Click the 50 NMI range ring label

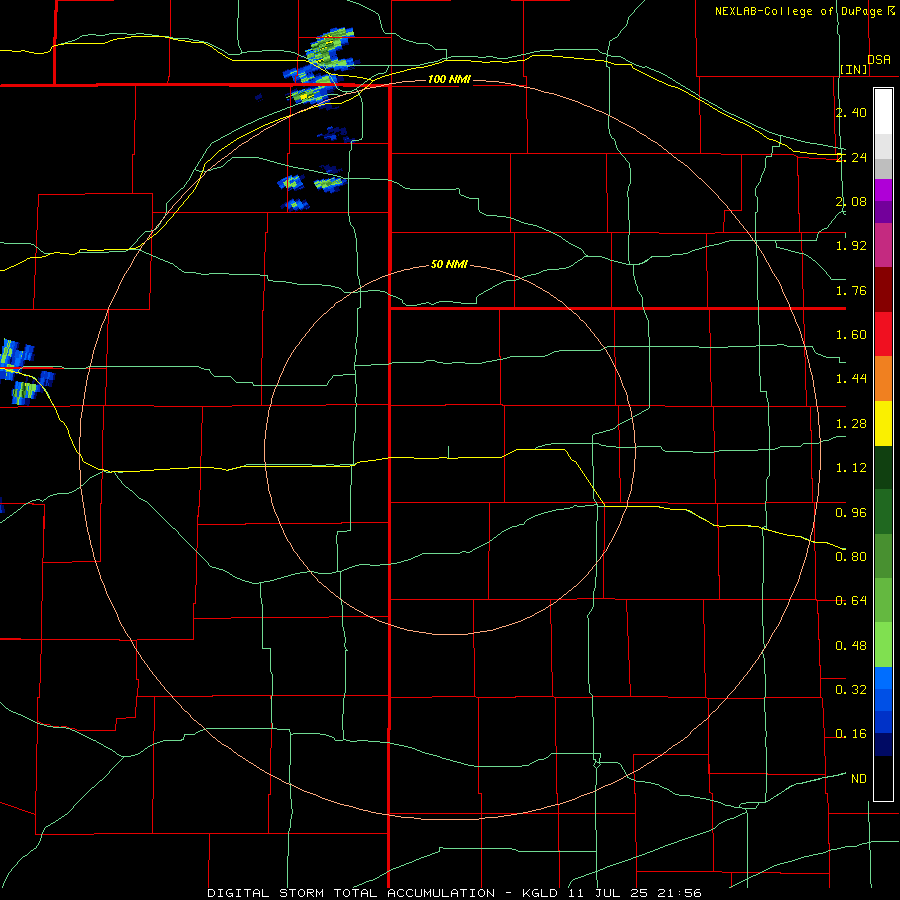click(449, 265)
